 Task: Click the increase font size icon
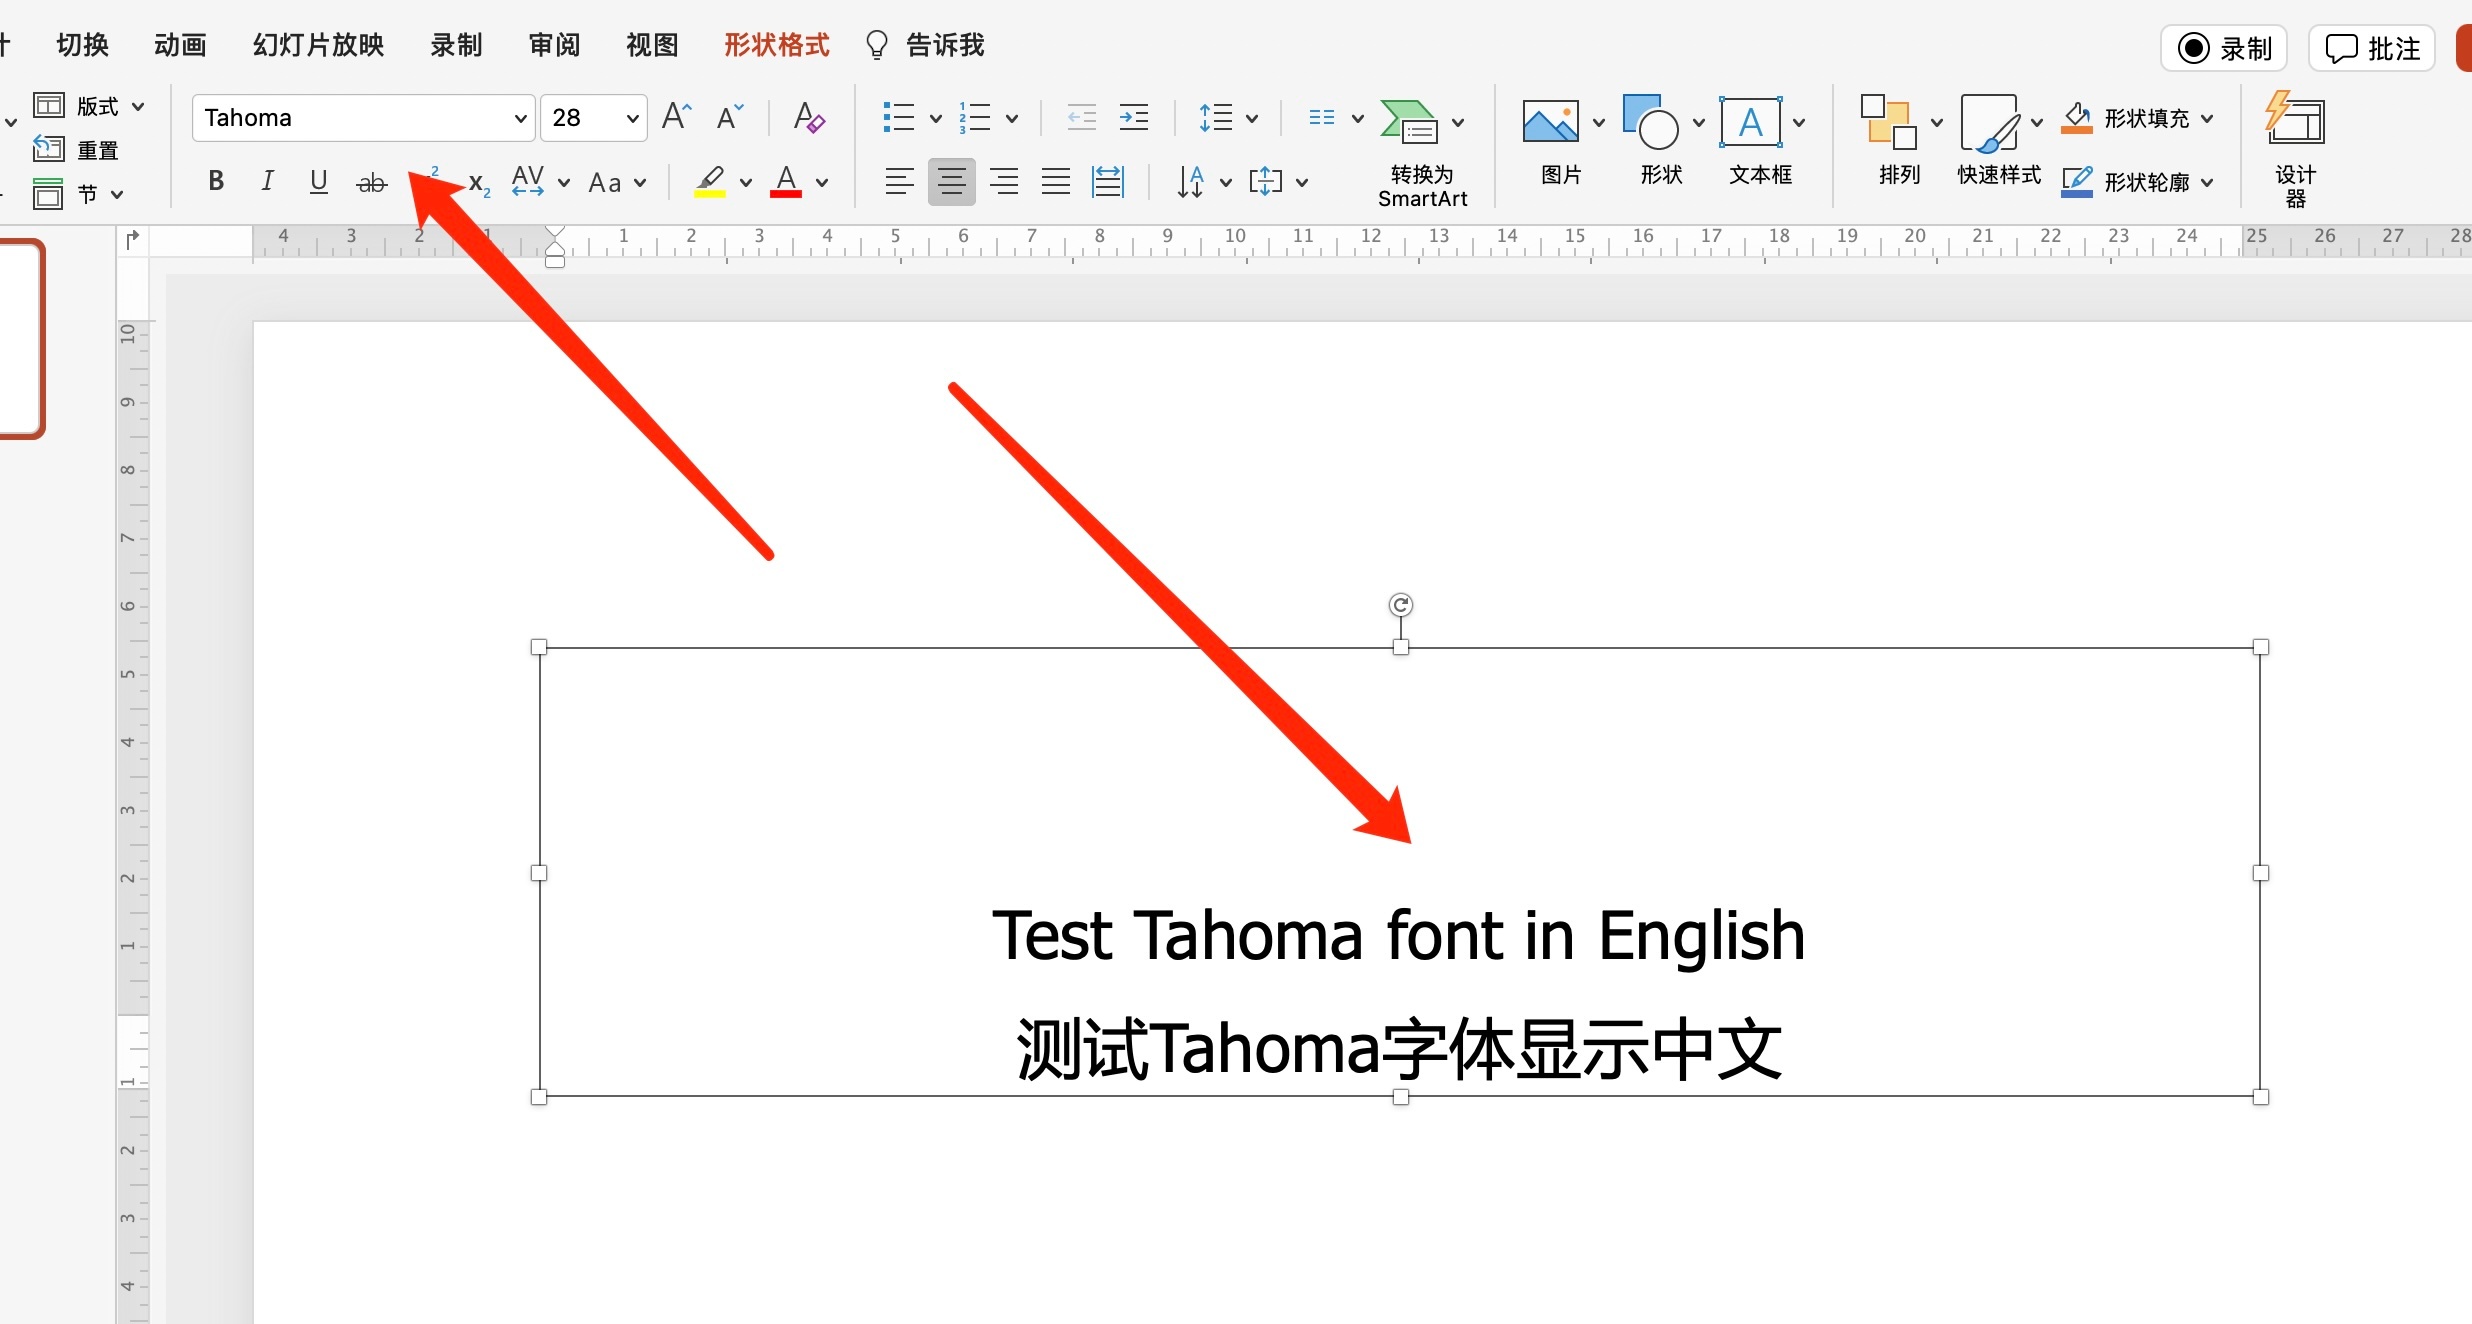coord(677,118)
